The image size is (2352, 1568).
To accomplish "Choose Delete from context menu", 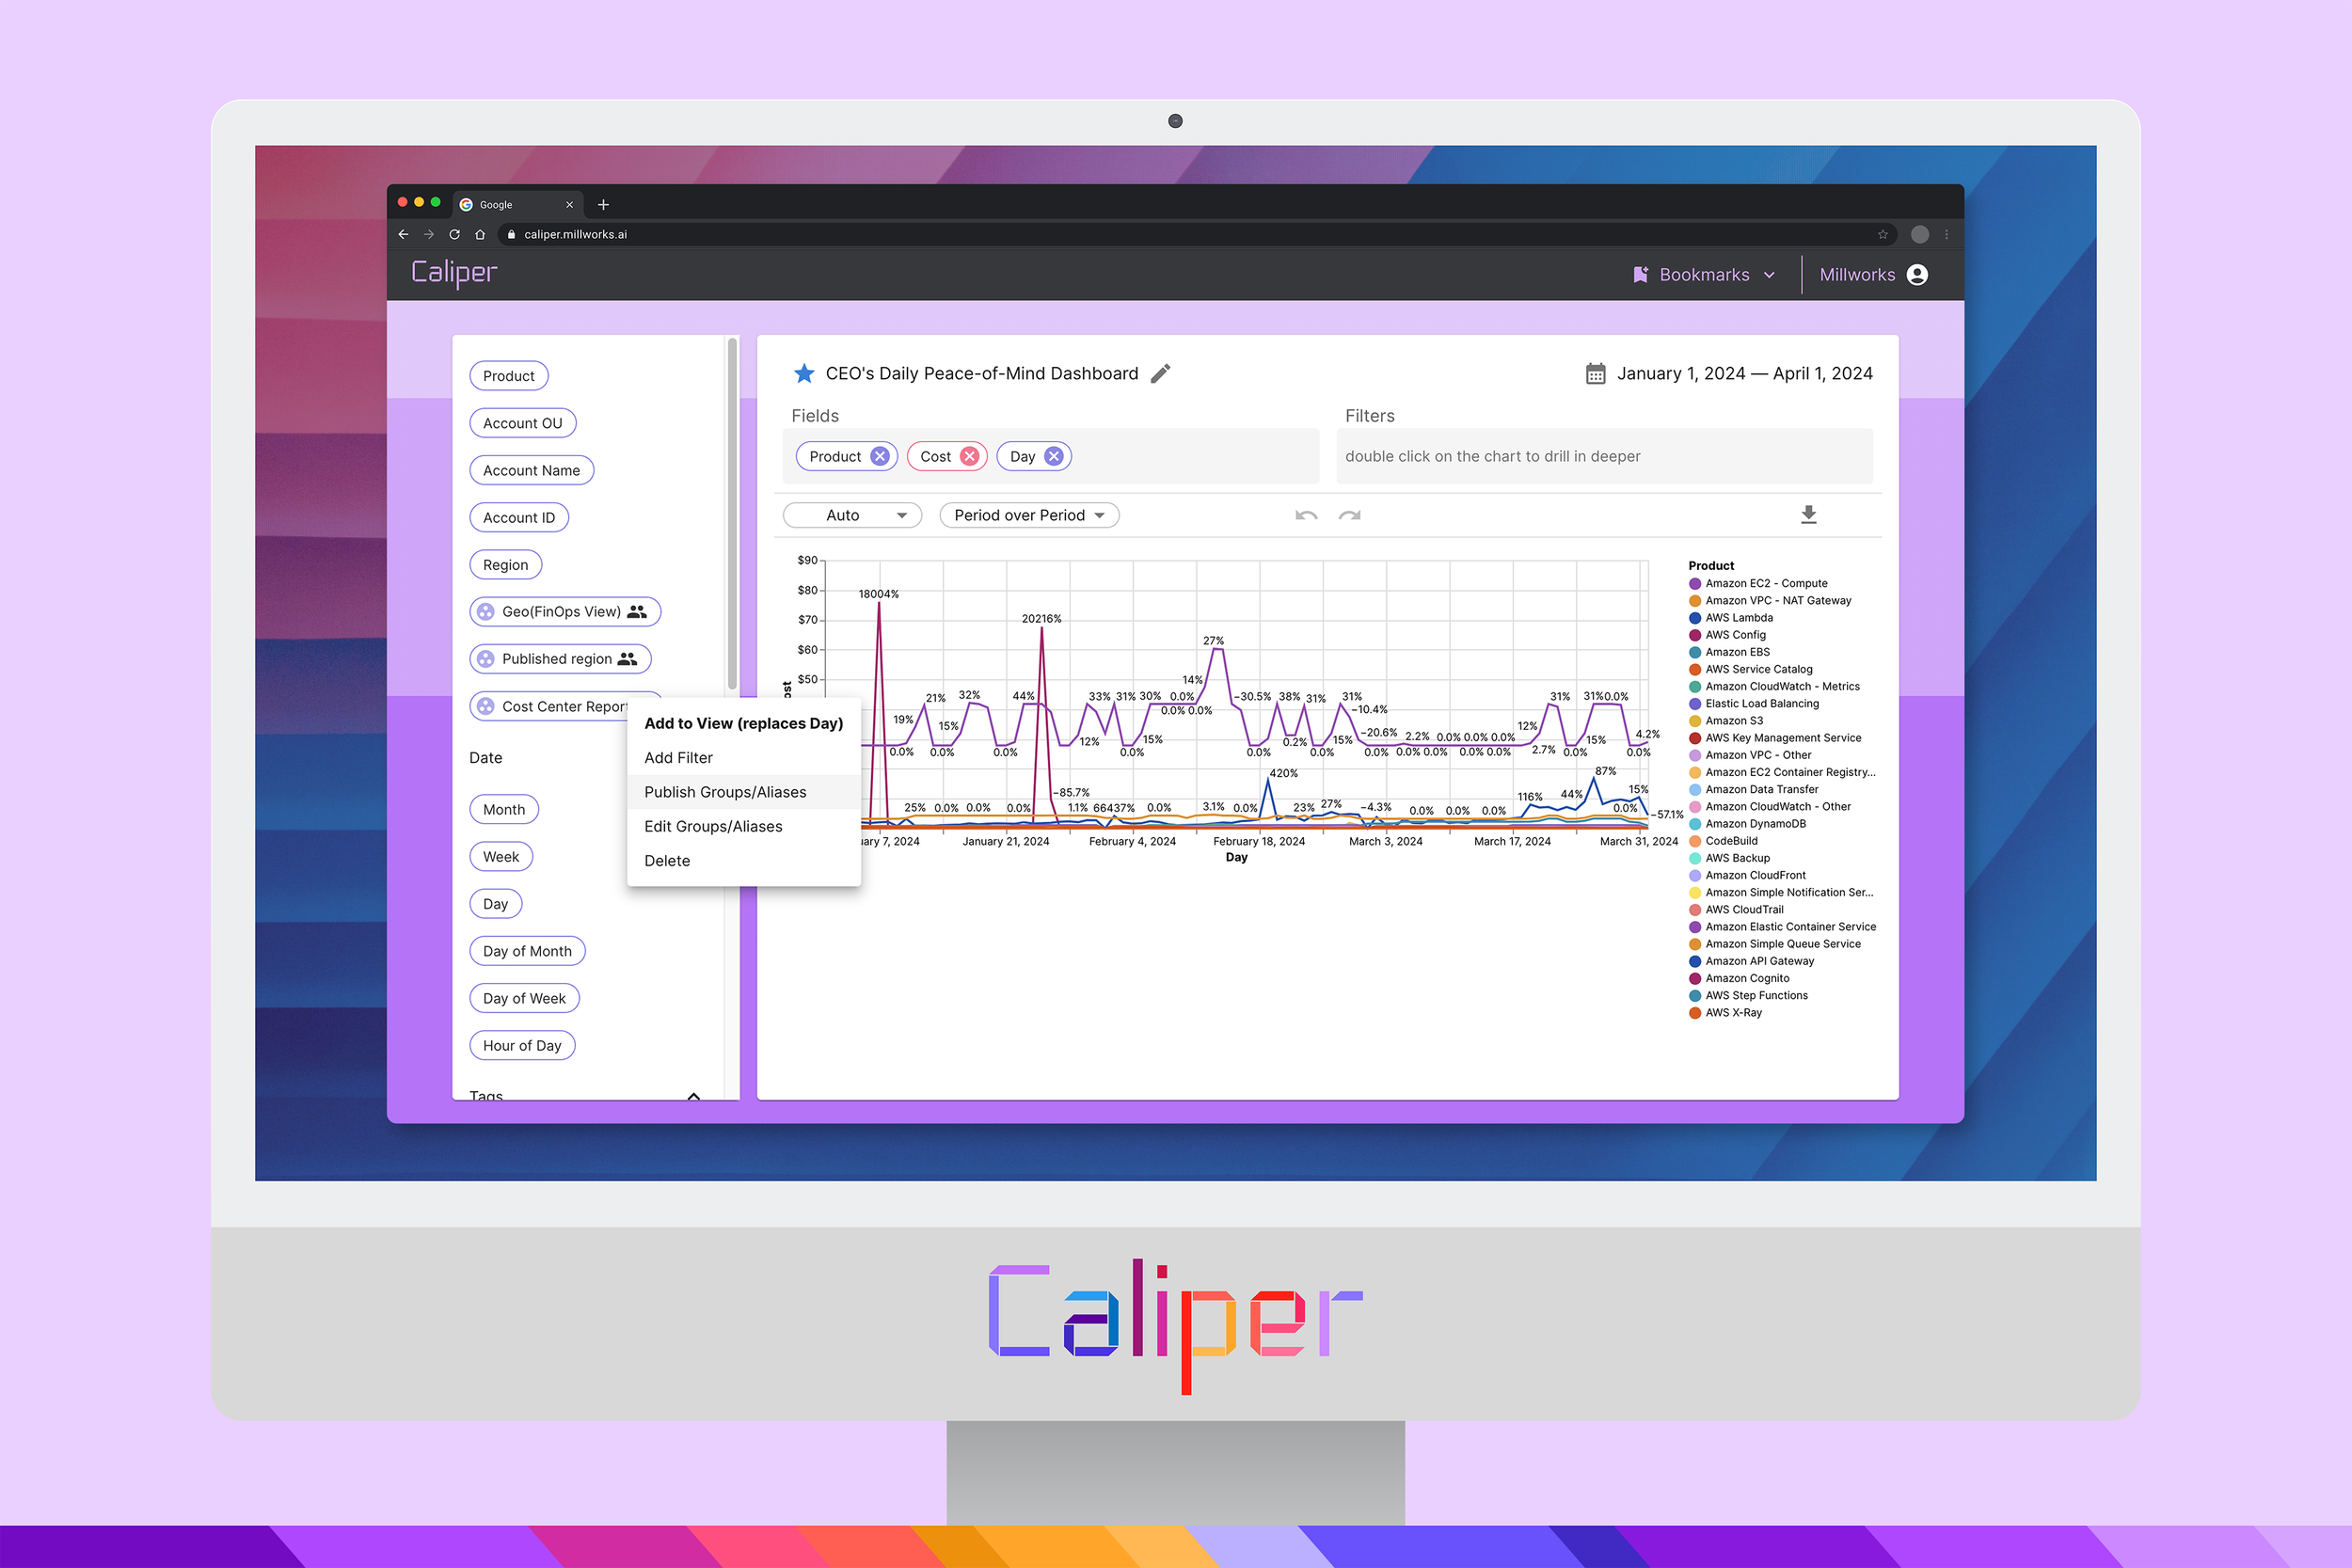I will (743, 861).
